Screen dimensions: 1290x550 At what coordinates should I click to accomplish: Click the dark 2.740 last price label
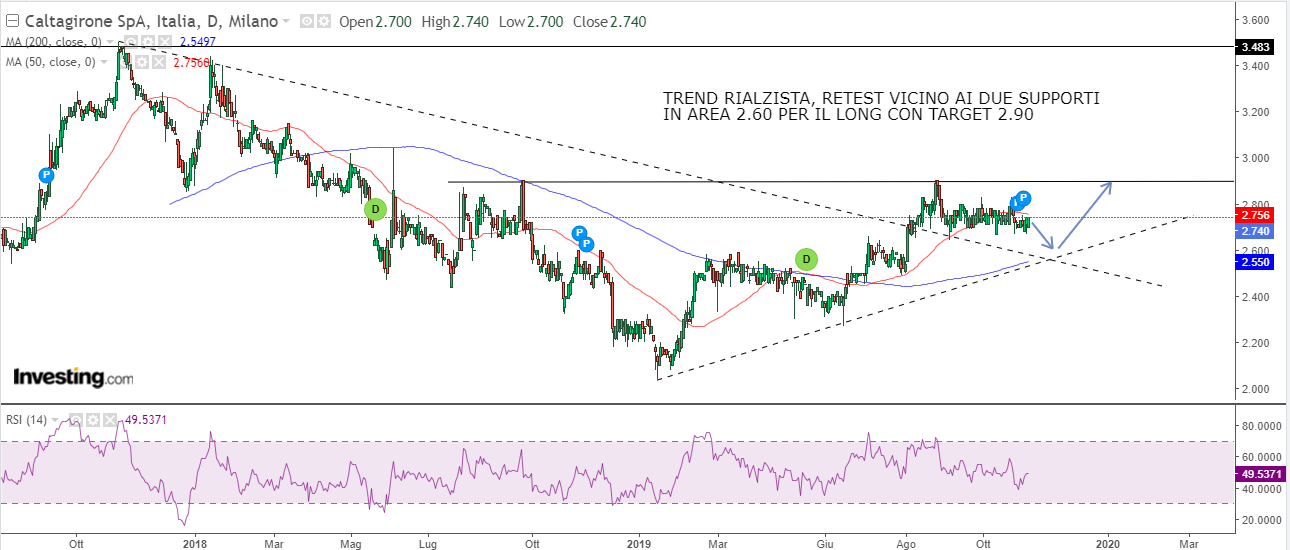coord(1256,231)
